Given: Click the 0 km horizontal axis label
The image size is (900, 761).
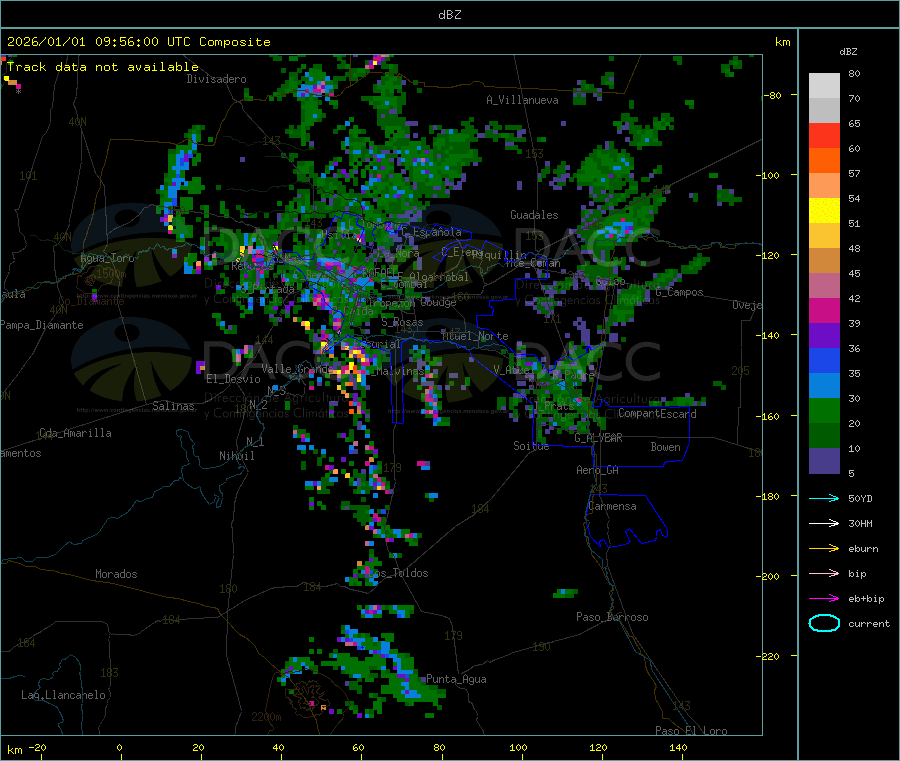Looking at the screenshot, I should [119, 747].
